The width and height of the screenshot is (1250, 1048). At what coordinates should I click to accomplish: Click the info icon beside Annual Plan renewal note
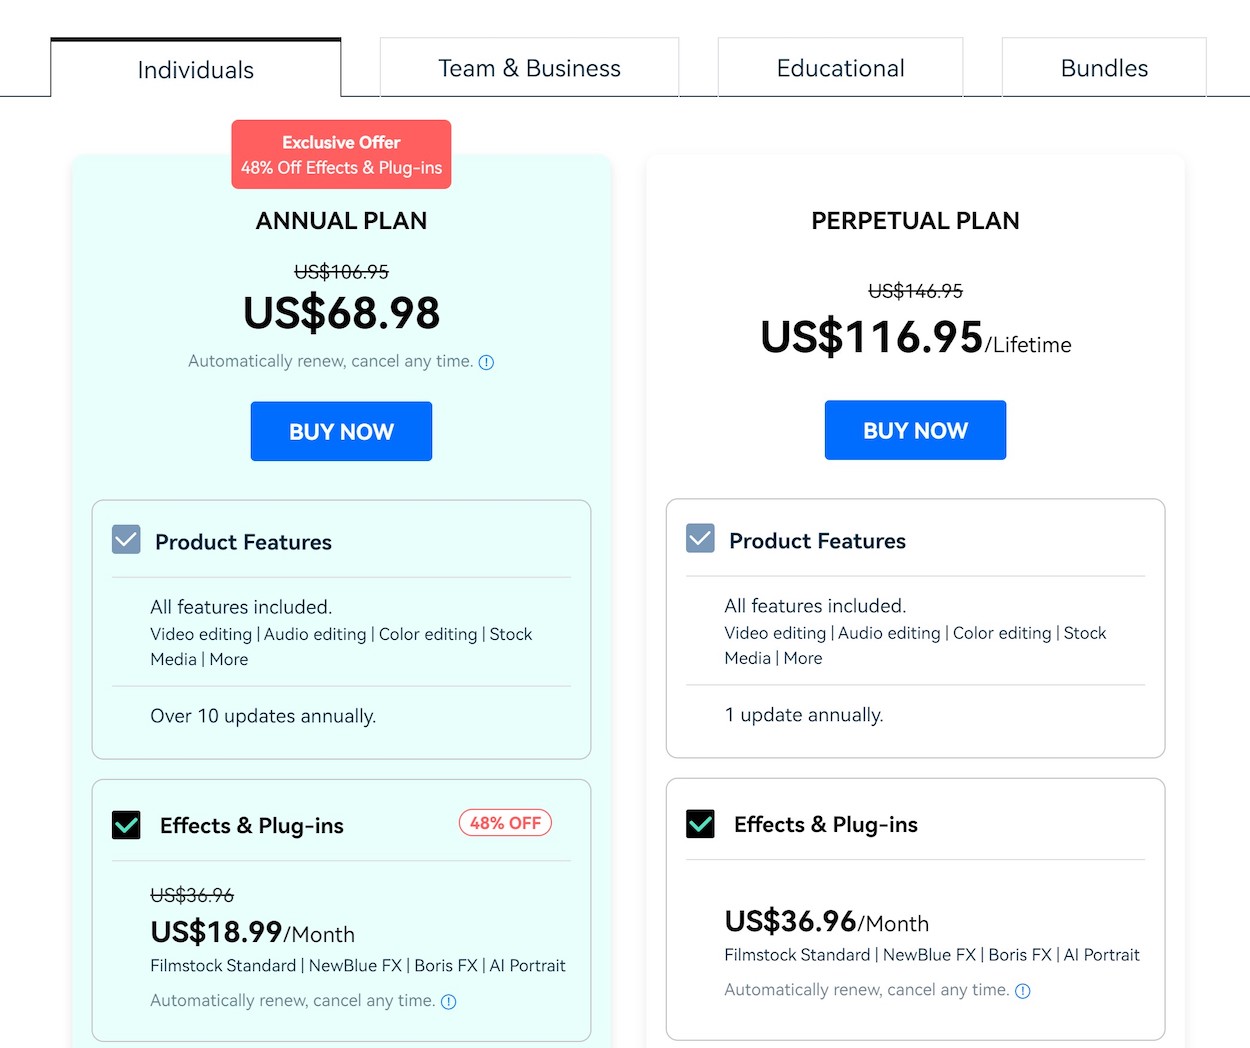coord(486,363)
